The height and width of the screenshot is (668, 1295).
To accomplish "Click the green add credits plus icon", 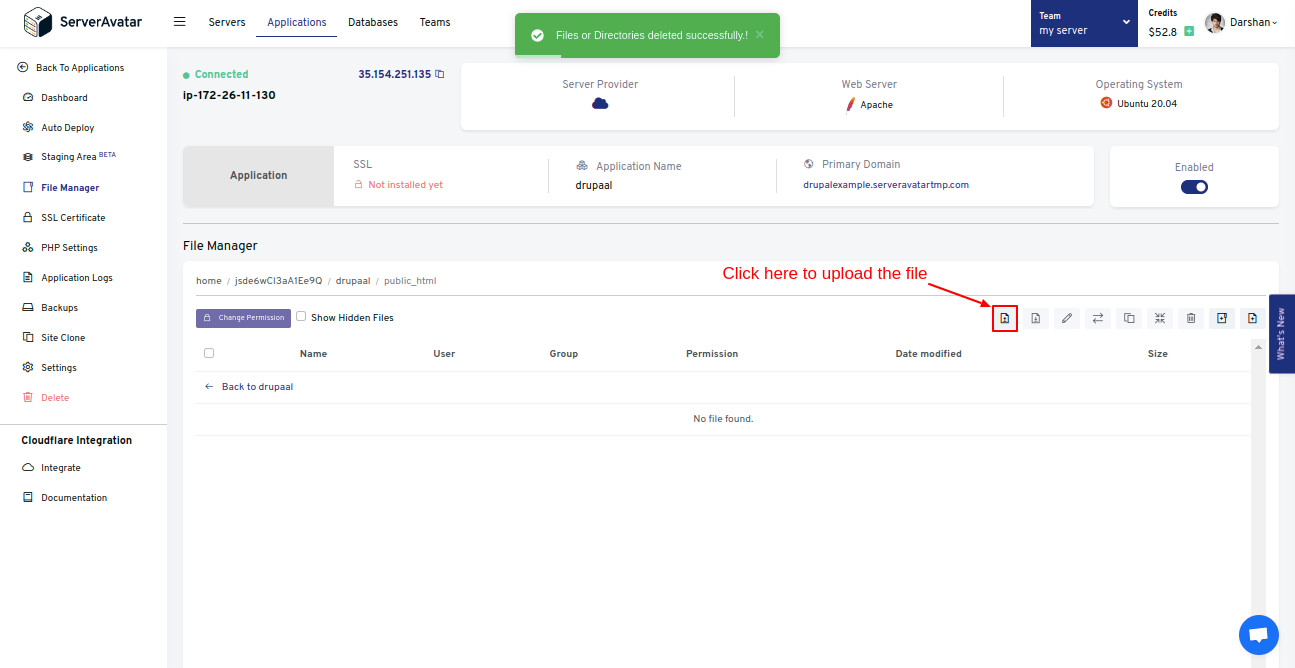I will coord(1189,32).
